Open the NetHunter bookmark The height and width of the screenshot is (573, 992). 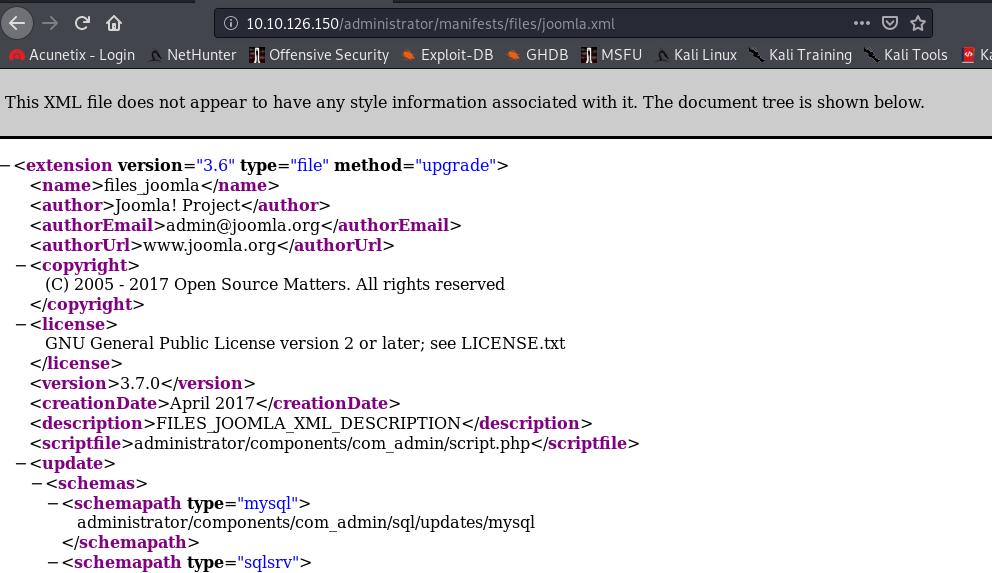click(192, 55)
